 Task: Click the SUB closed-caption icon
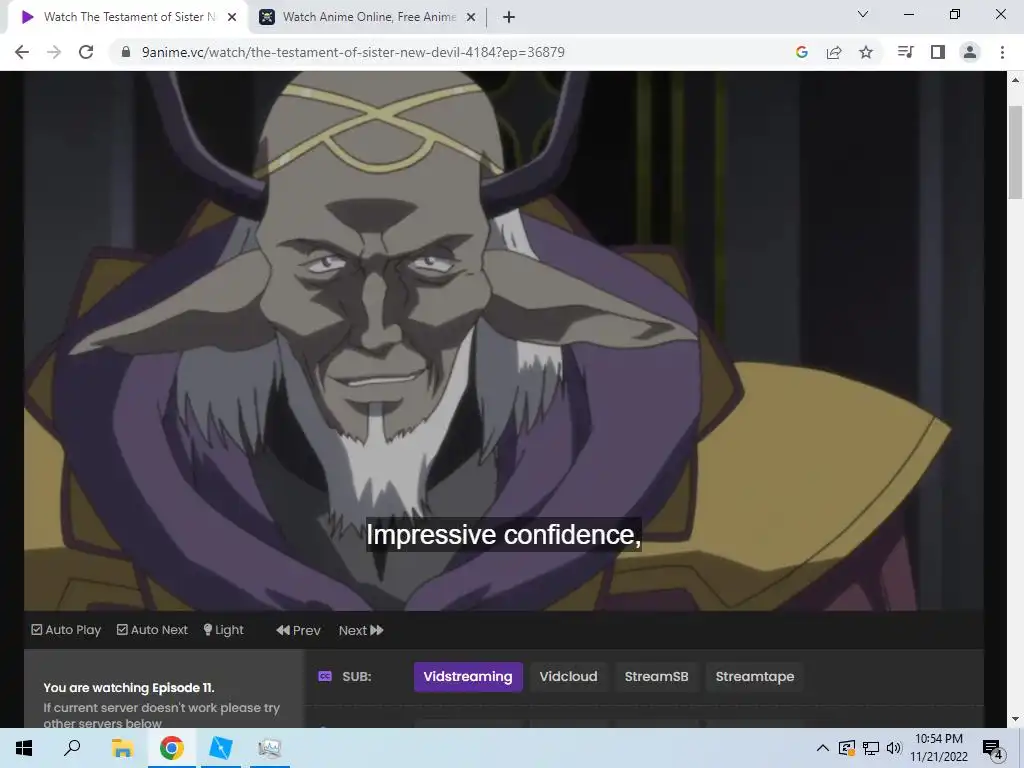click(325, 677)
